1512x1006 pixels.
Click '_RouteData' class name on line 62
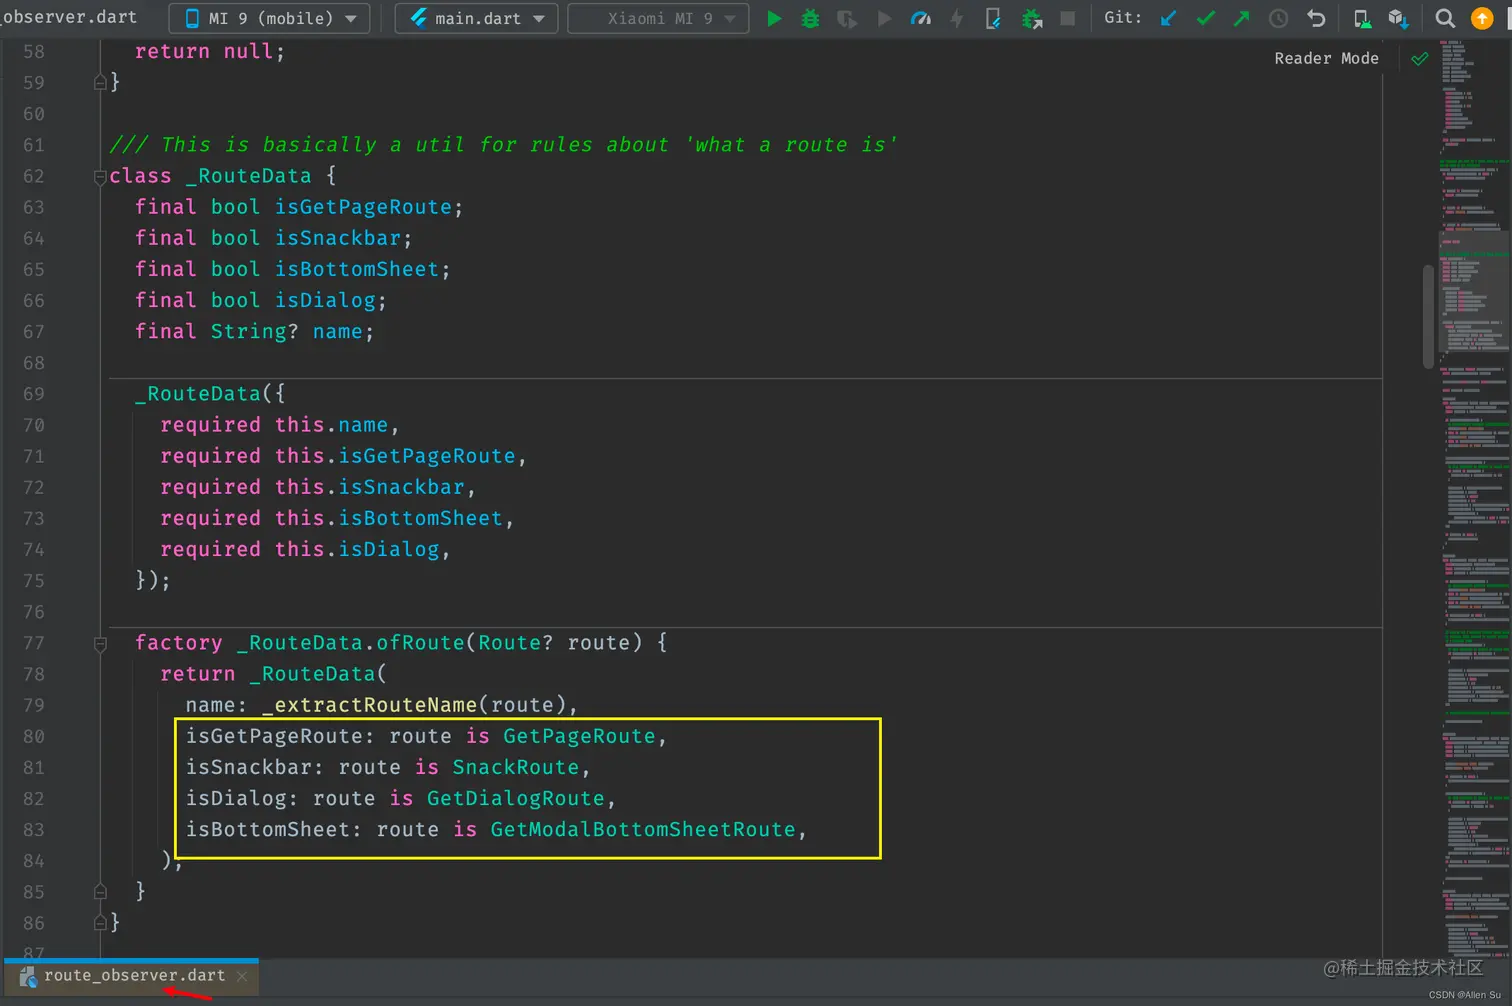click(x=248, y=176)
